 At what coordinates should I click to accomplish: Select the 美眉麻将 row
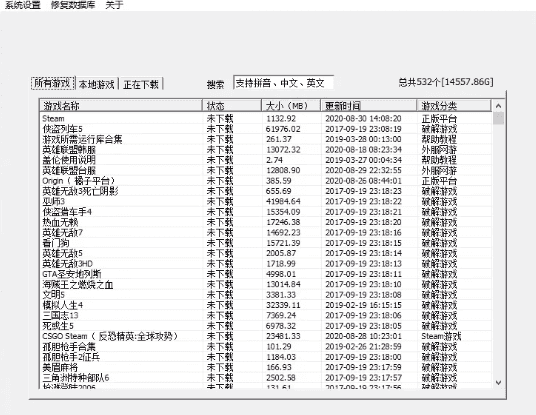[x=266, y=367]
